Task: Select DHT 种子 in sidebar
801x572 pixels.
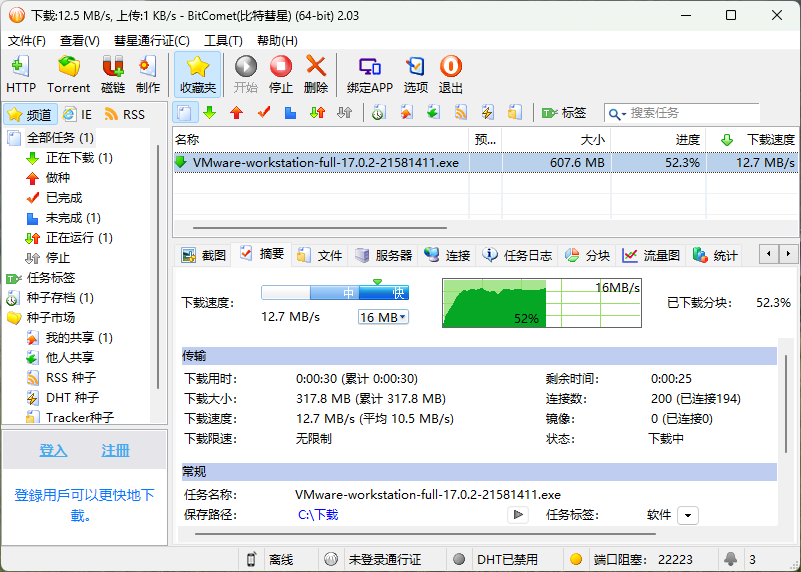Action: (x=72, y=397)
